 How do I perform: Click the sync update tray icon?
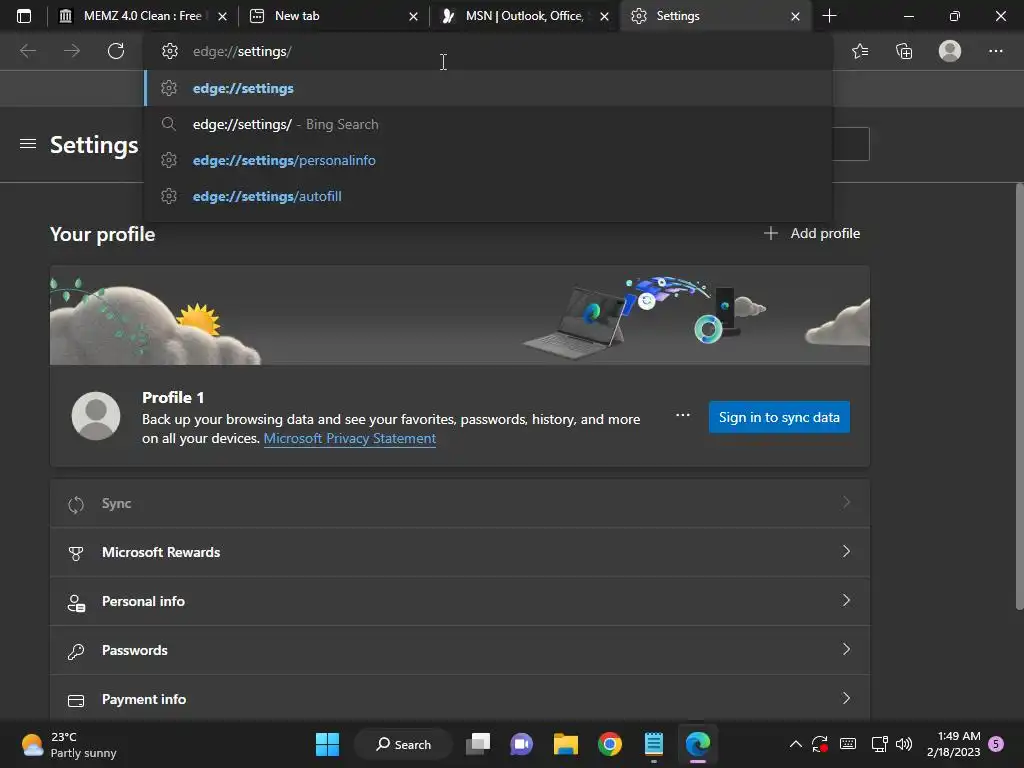820,744
